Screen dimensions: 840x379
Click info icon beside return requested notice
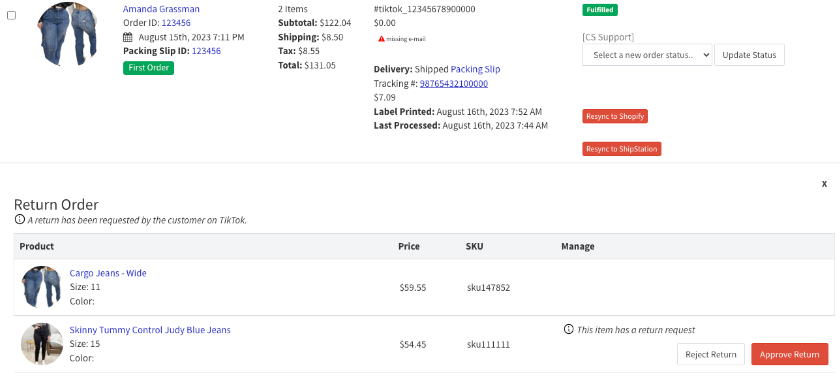click(20, 219)
